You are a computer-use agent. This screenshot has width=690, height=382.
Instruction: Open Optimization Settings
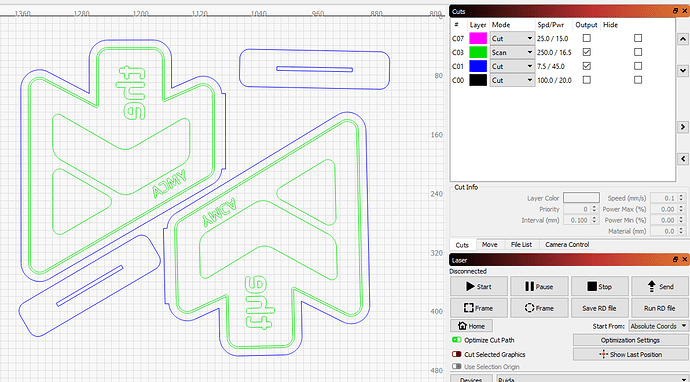[630, 340]
